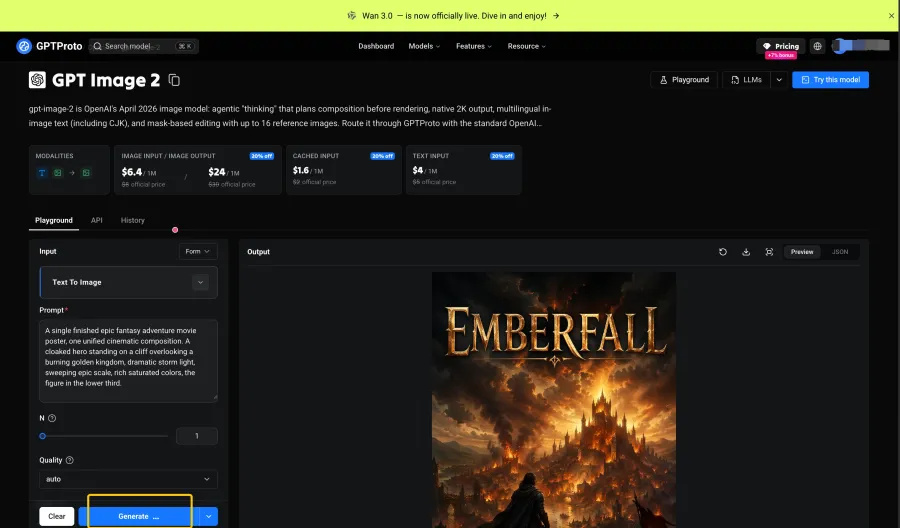The image size is (900, 528).
Task: Adjust the N slider handle
Action: click(42, 436)
